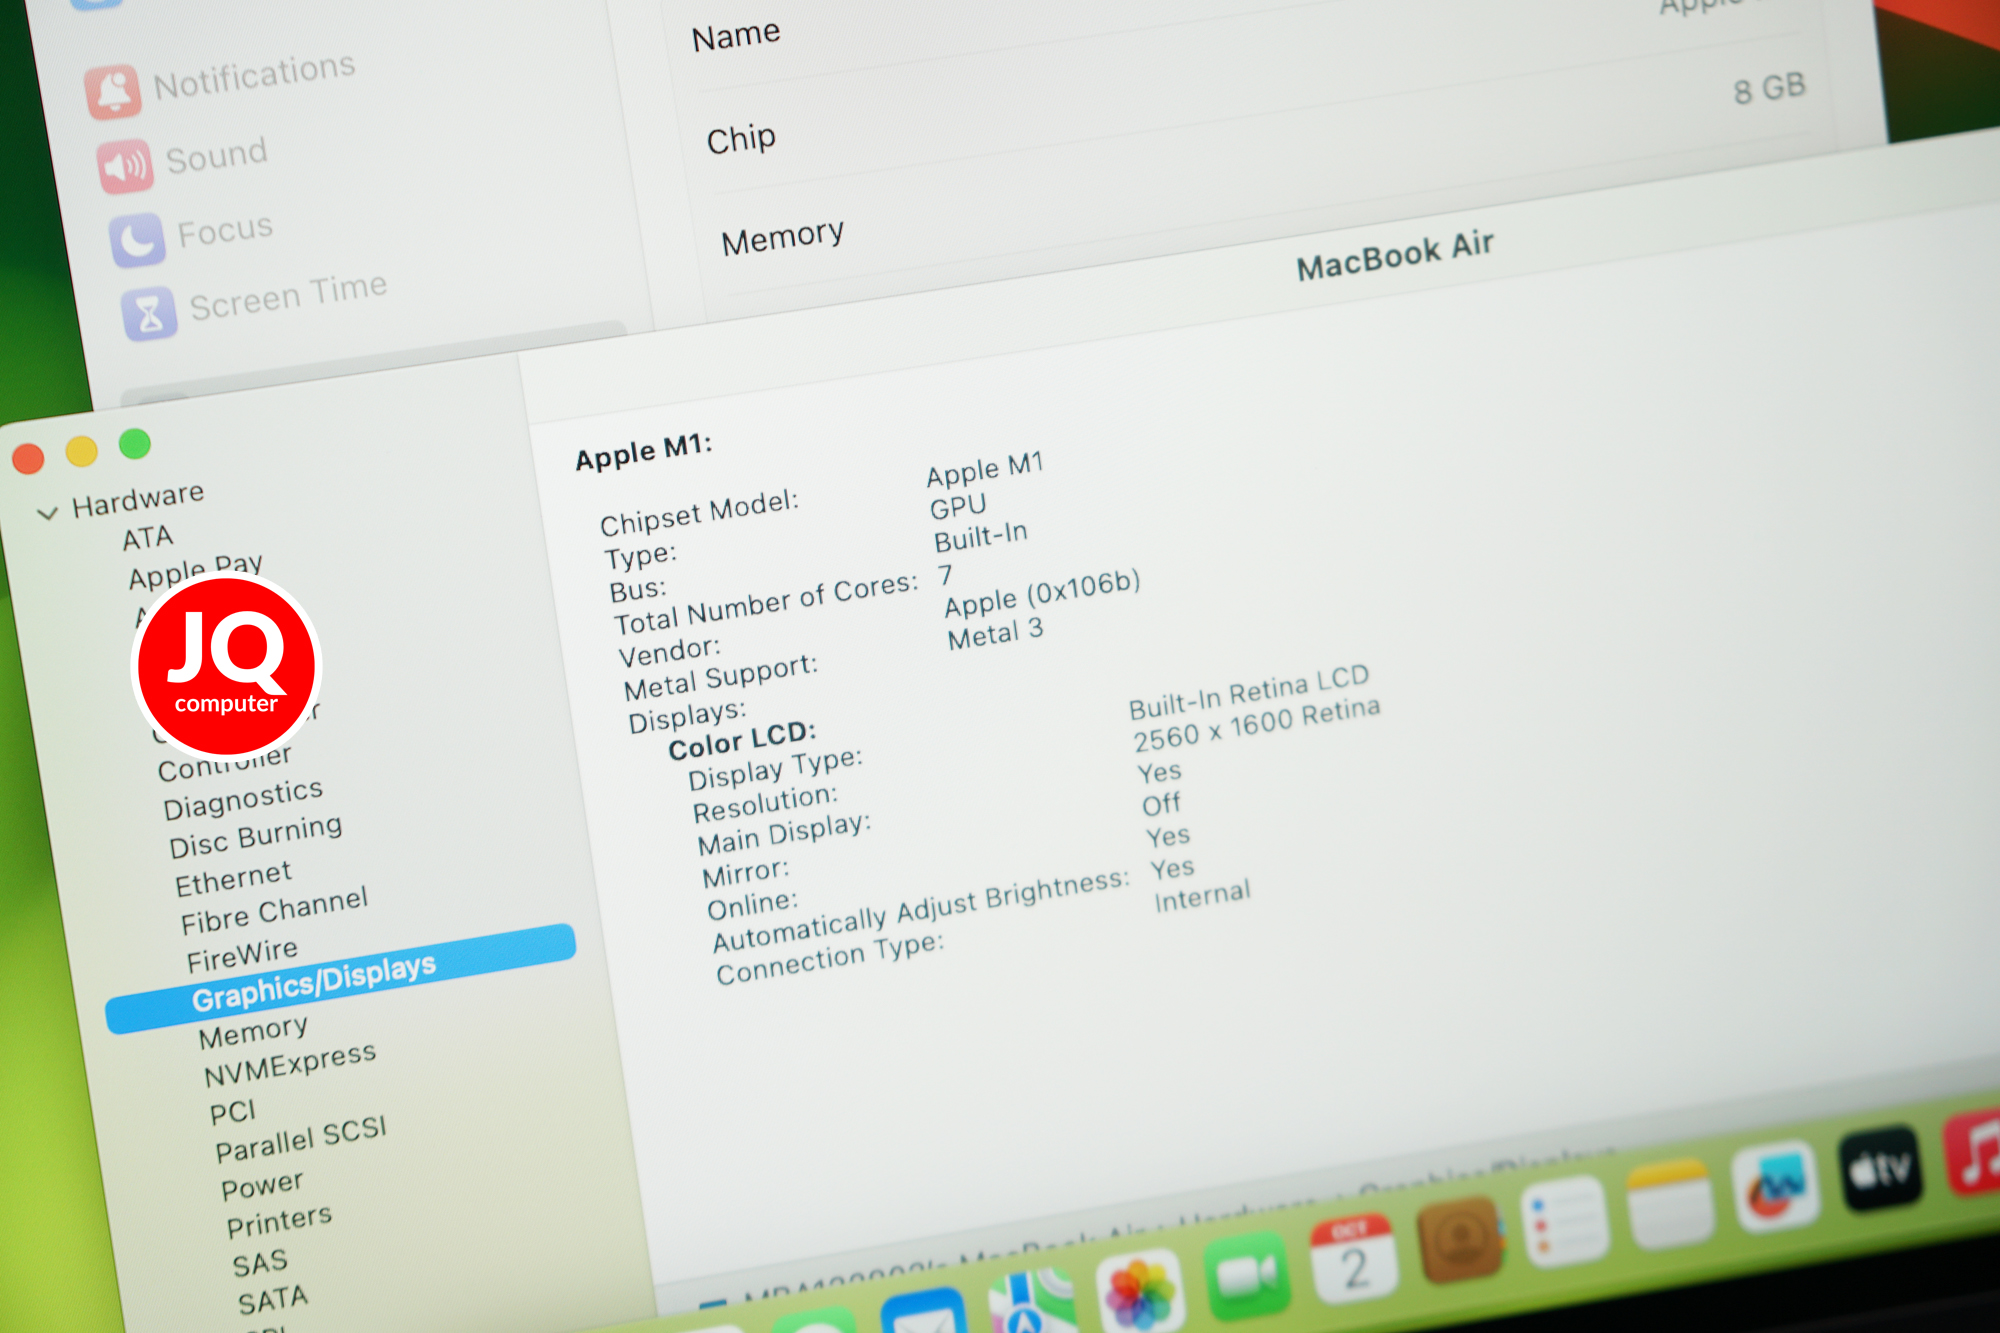Image resolution: width=2000 pixels, height=1333 pixels.
Task: Launch Photos from the Dock
Action: [1140, 1291]
